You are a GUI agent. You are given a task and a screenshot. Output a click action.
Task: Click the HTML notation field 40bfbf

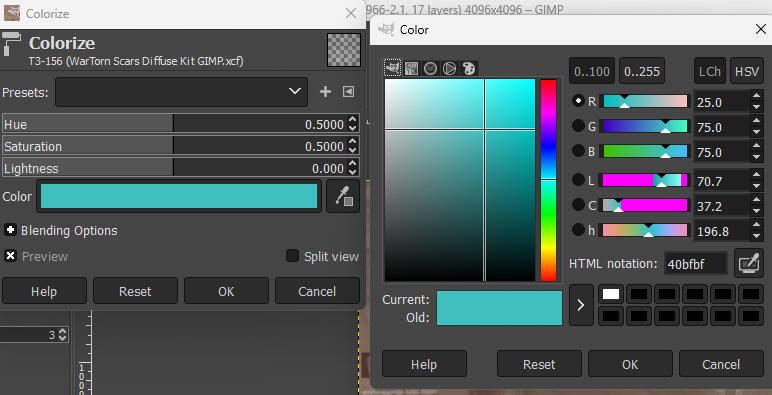(x=695, y=264)
